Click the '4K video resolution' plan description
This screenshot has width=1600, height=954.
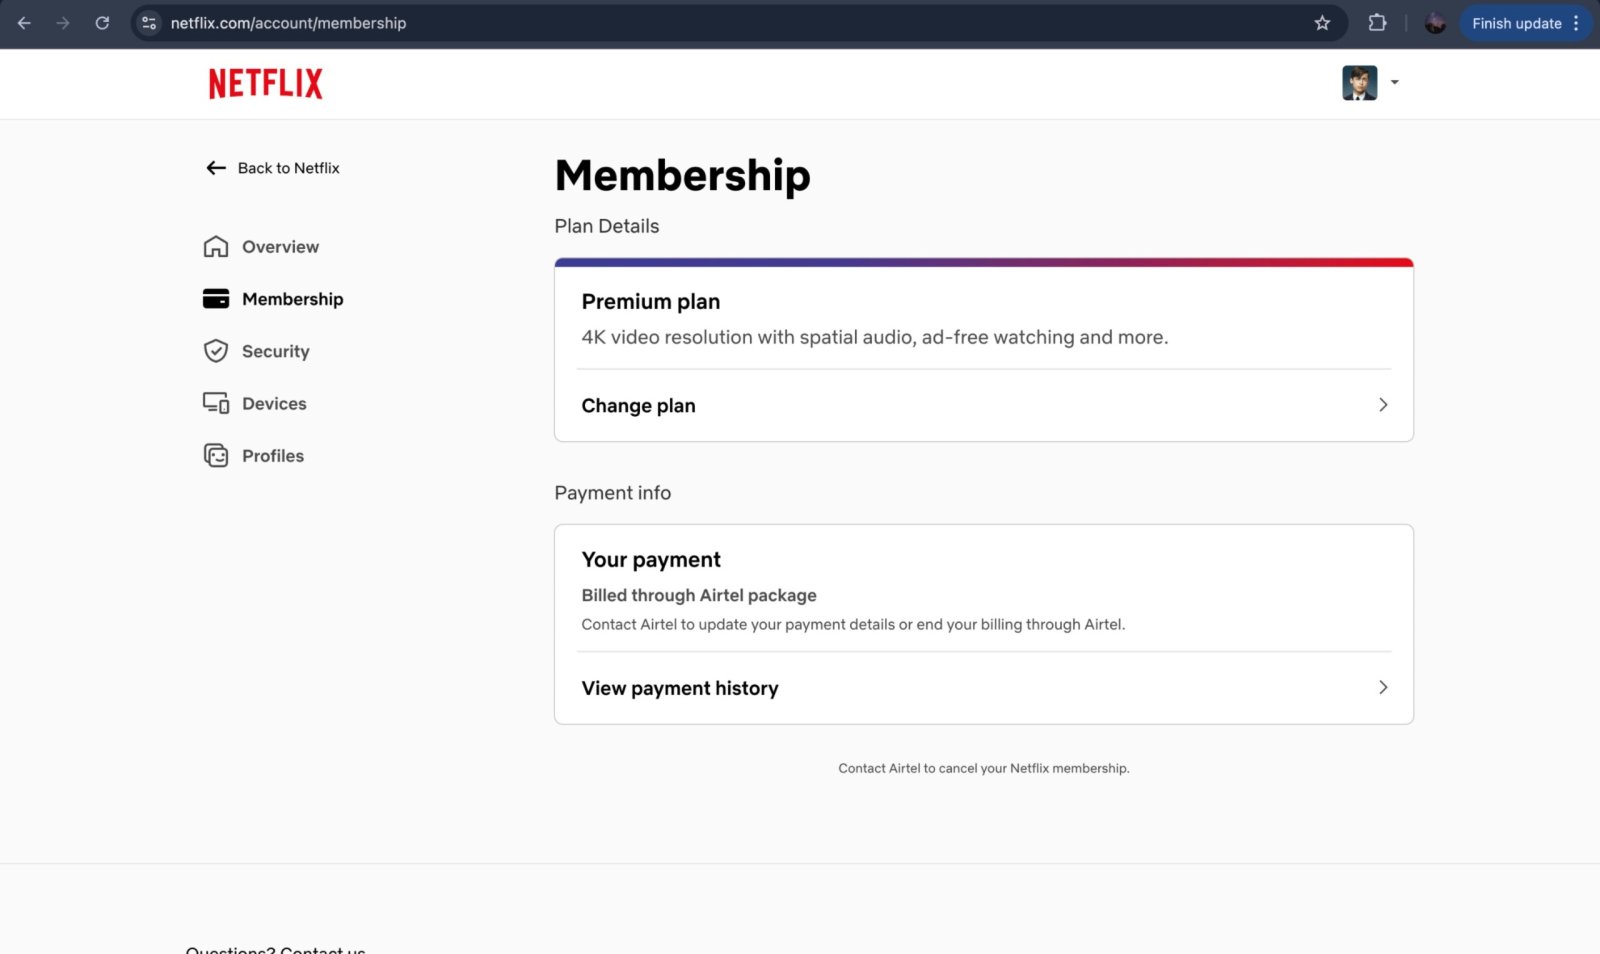point(875,337)
